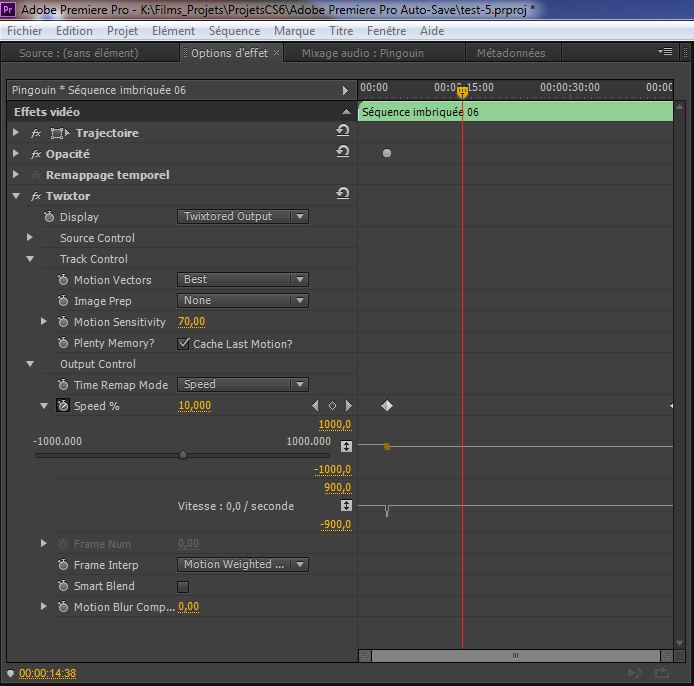The height and width of the screenshot is (686, 694).
Task: Collapse the Effets vidéo section arrow
Action: (x=347, y=112)
